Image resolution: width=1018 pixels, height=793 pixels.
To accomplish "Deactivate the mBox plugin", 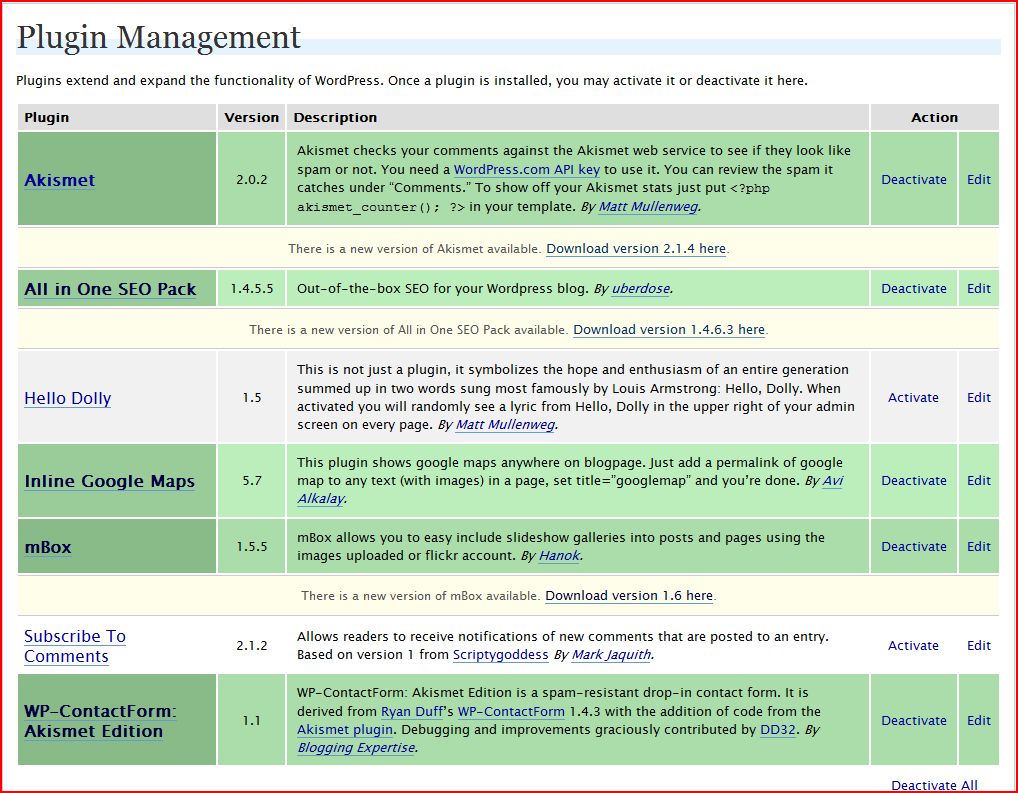I will [x=913, y=547].
